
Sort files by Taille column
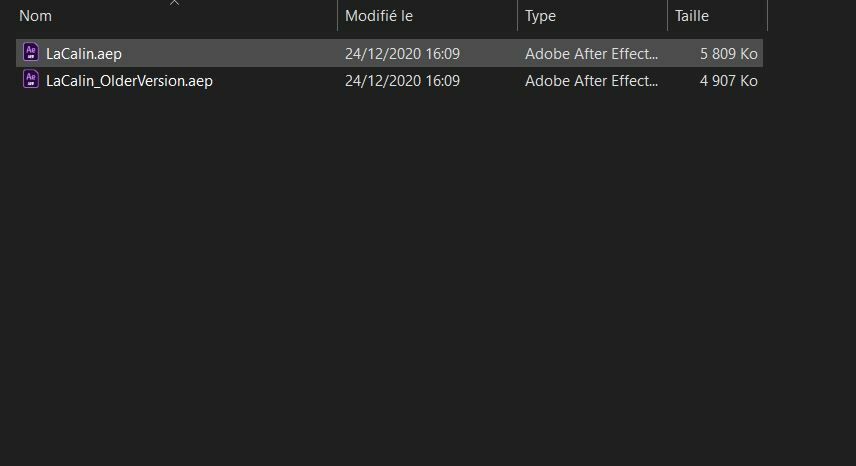click(692, 16)
